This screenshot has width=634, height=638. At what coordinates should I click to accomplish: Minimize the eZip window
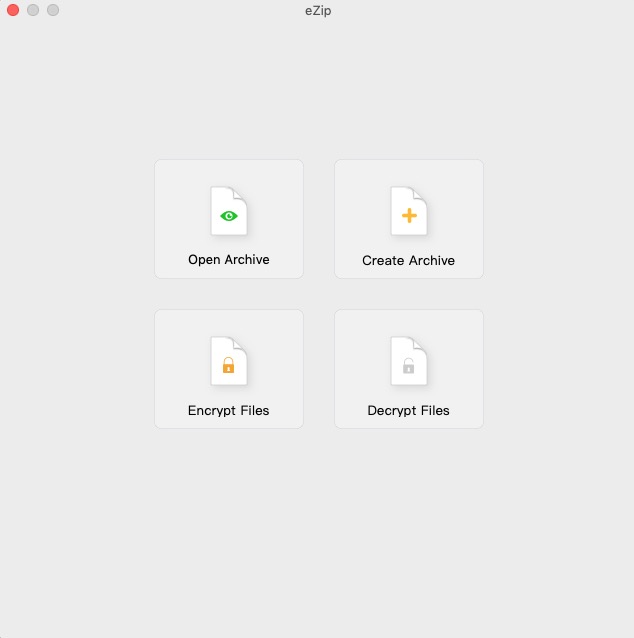(33, 10)
